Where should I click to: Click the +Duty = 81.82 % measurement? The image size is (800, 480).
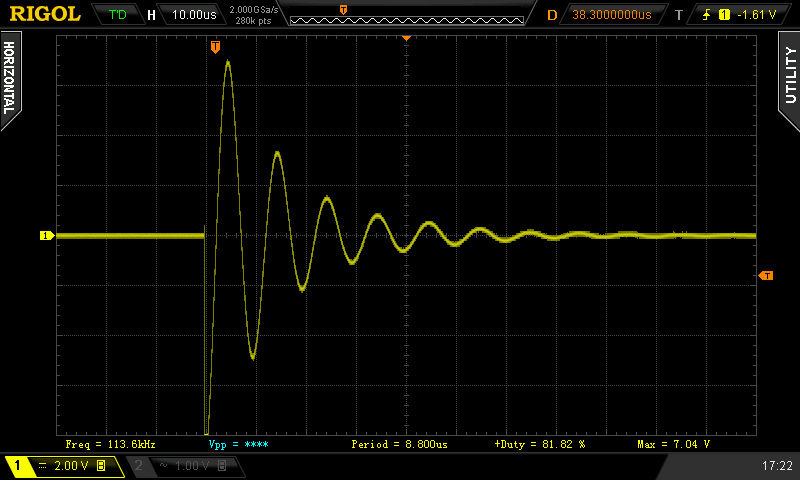click(539, 444)
